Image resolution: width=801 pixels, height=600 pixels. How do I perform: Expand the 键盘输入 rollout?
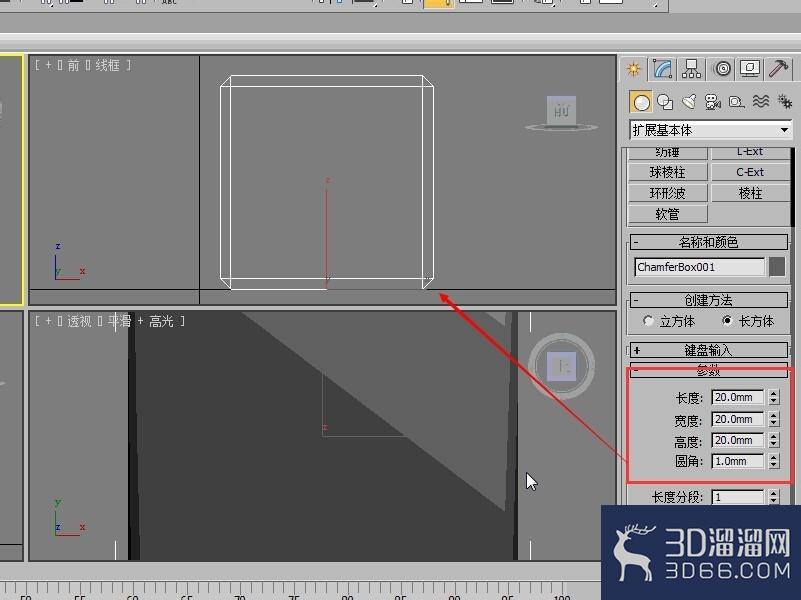pos(709,350)
